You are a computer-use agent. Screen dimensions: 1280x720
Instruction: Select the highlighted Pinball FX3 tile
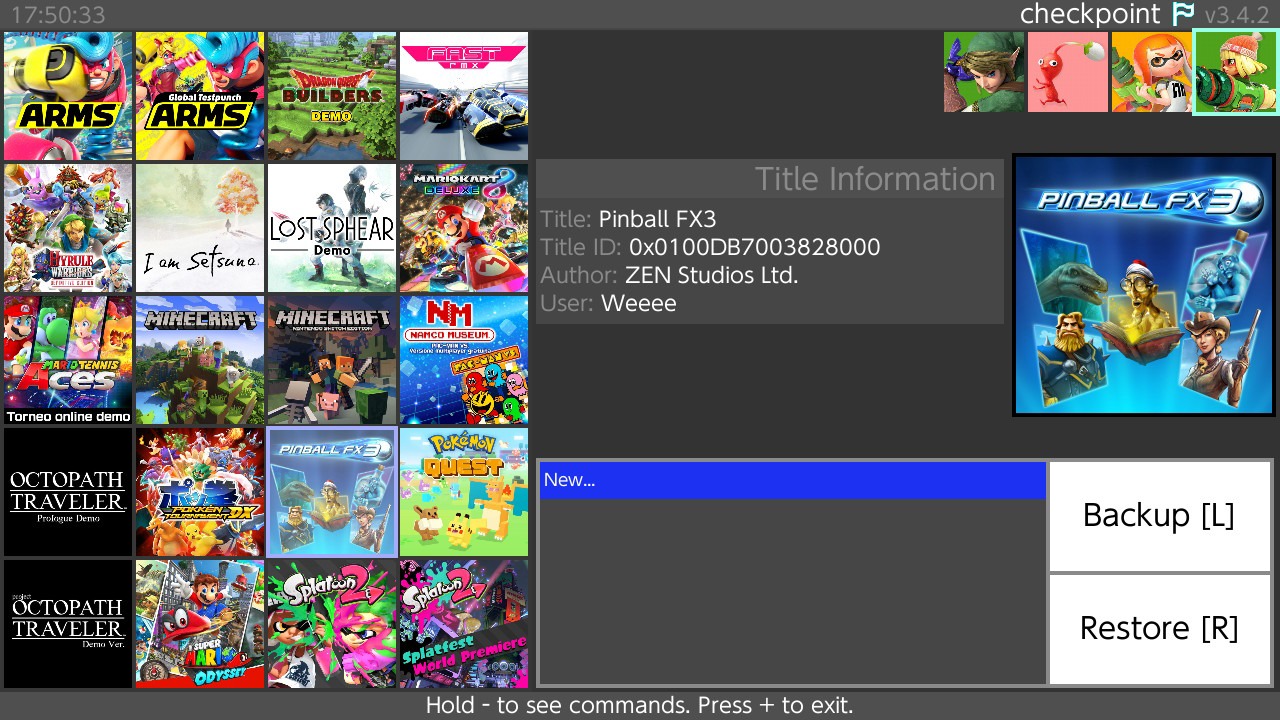pyautogui.click(x=332, y=492)
